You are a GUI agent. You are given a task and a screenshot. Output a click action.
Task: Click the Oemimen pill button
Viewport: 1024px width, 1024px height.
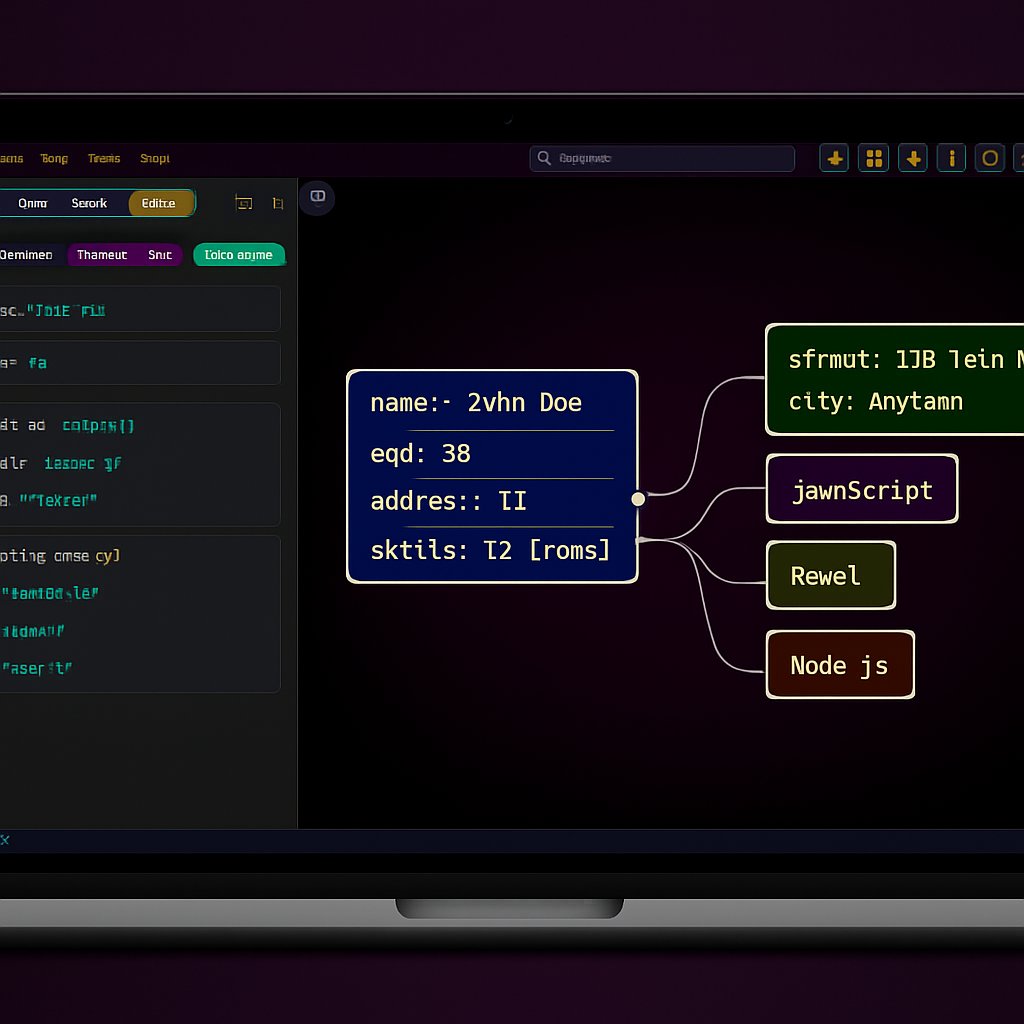tap(26, 255)
